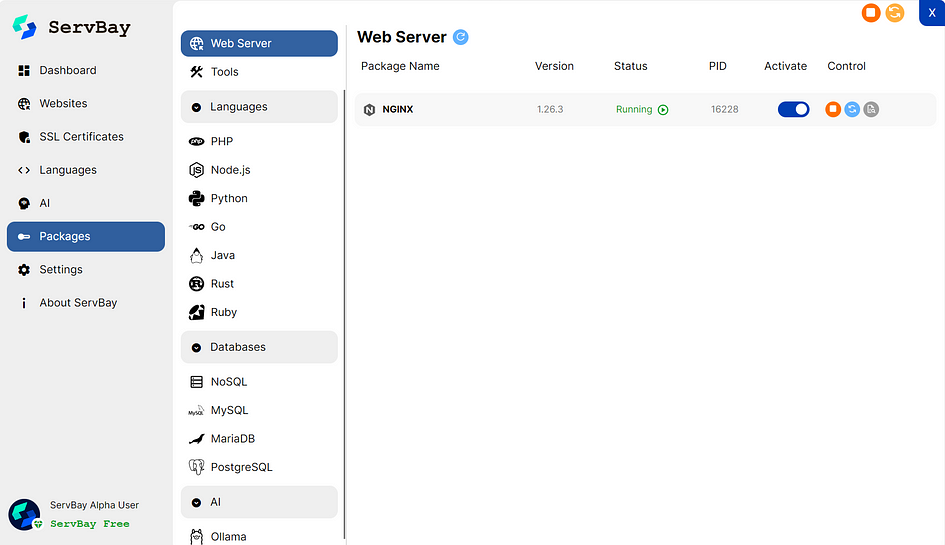945x545 pixels.
Task: Click the NGINX package name
Action: [x=398, y=109]
